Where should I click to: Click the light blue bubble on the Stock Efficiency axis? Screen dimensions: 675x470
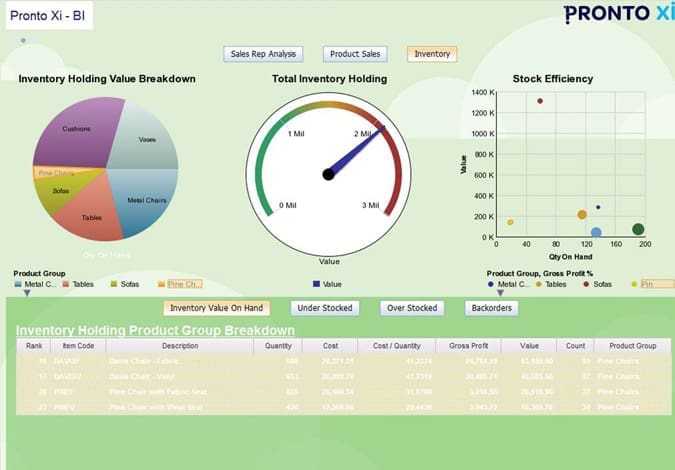[x=596, y=233]
